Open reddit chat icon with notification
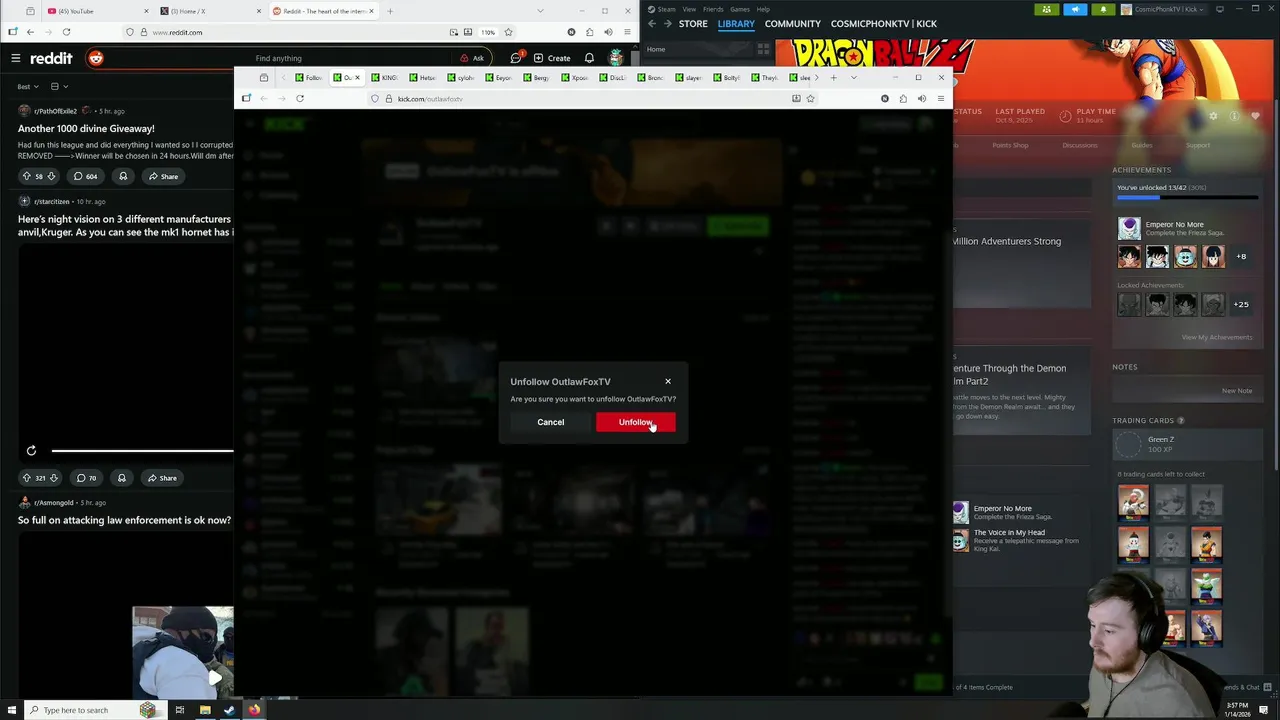 coord(515,58)
